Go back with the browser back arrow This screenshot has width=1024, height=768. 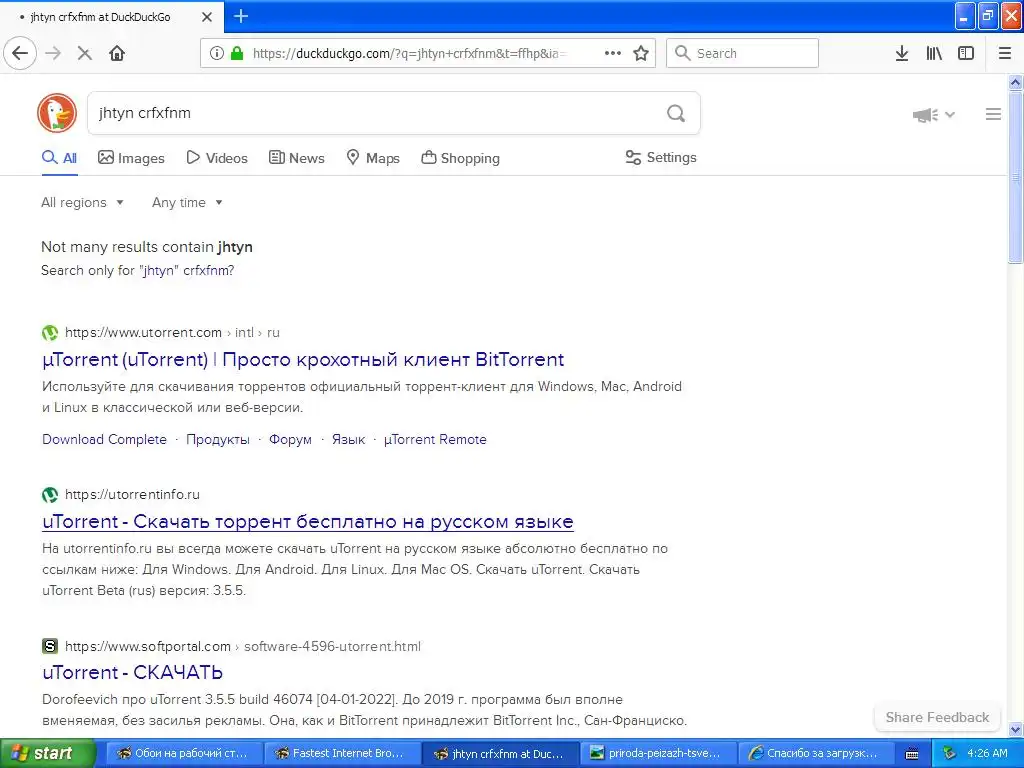click(x=20, y=53)
